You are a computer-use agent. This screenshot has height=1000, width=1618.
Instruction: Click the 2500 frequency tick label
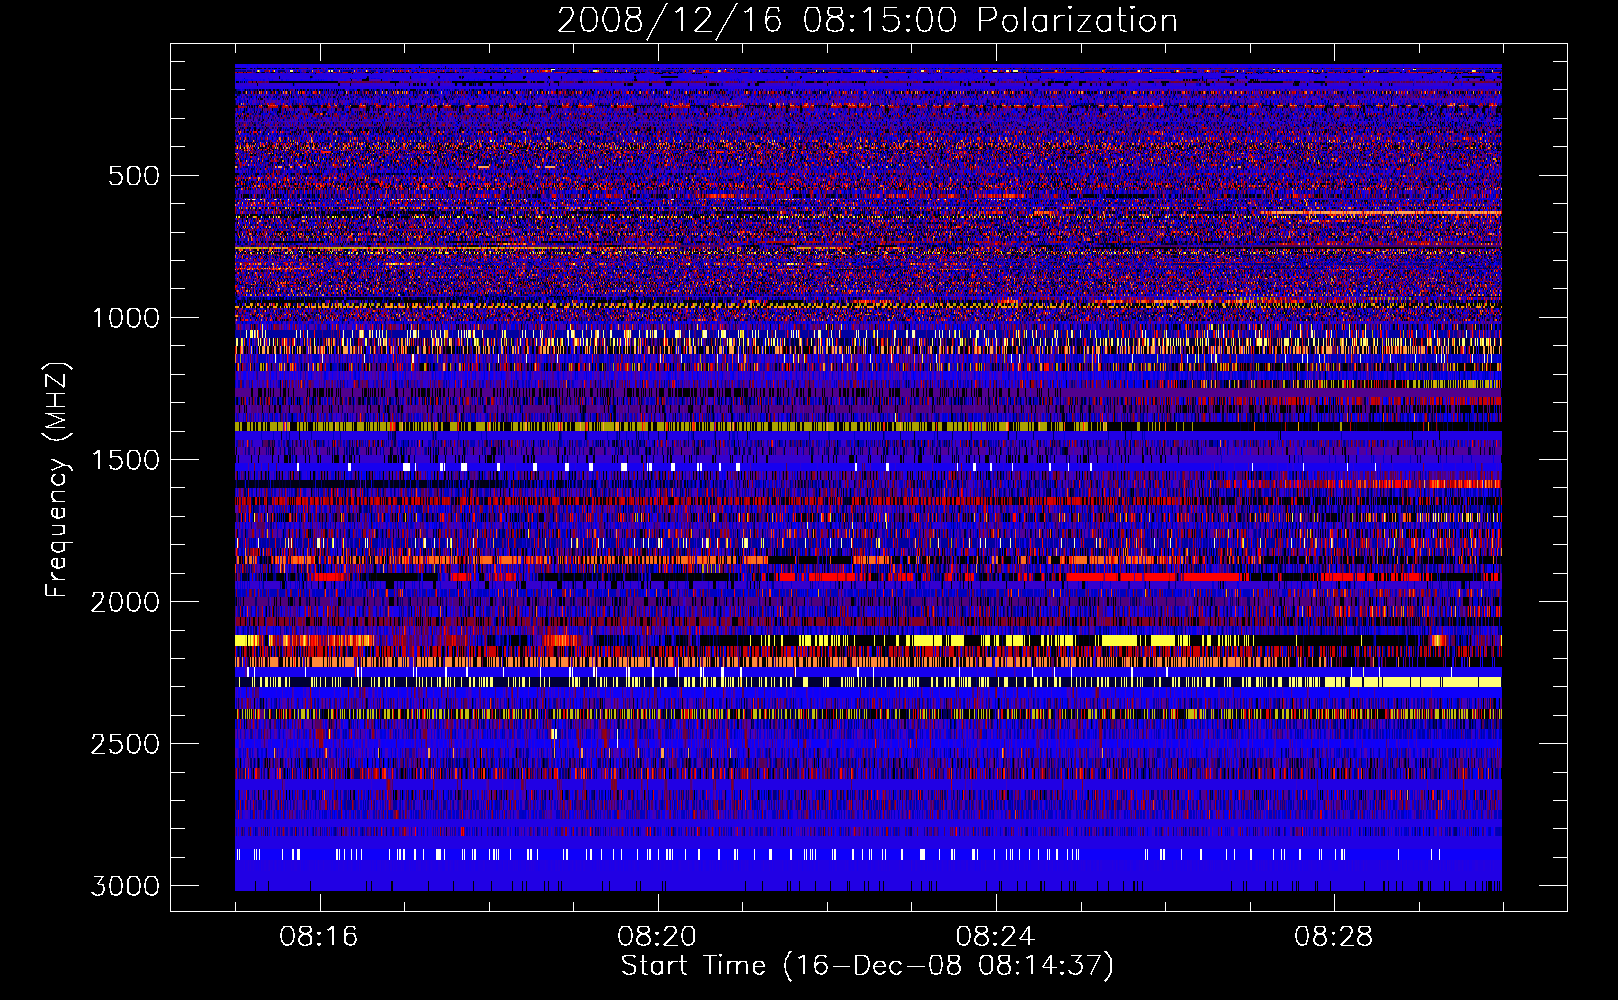(125, 744)
